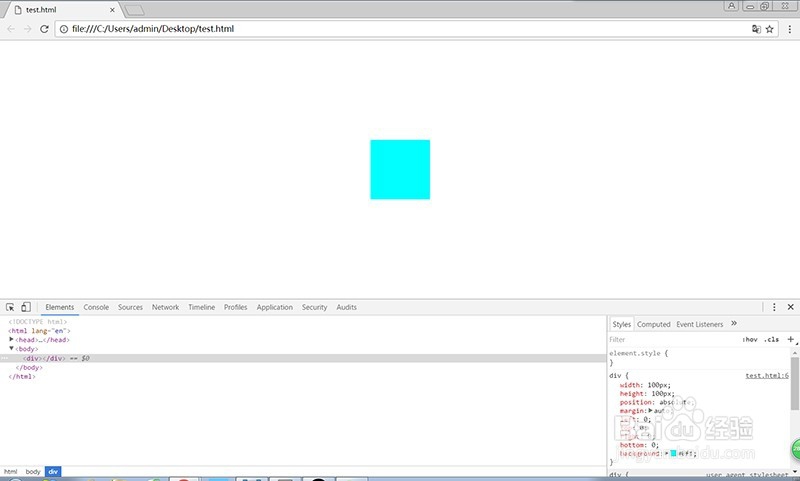The image size is (800, 481).
Task: Select the html lang="en" node
Action: click(39, 331)
